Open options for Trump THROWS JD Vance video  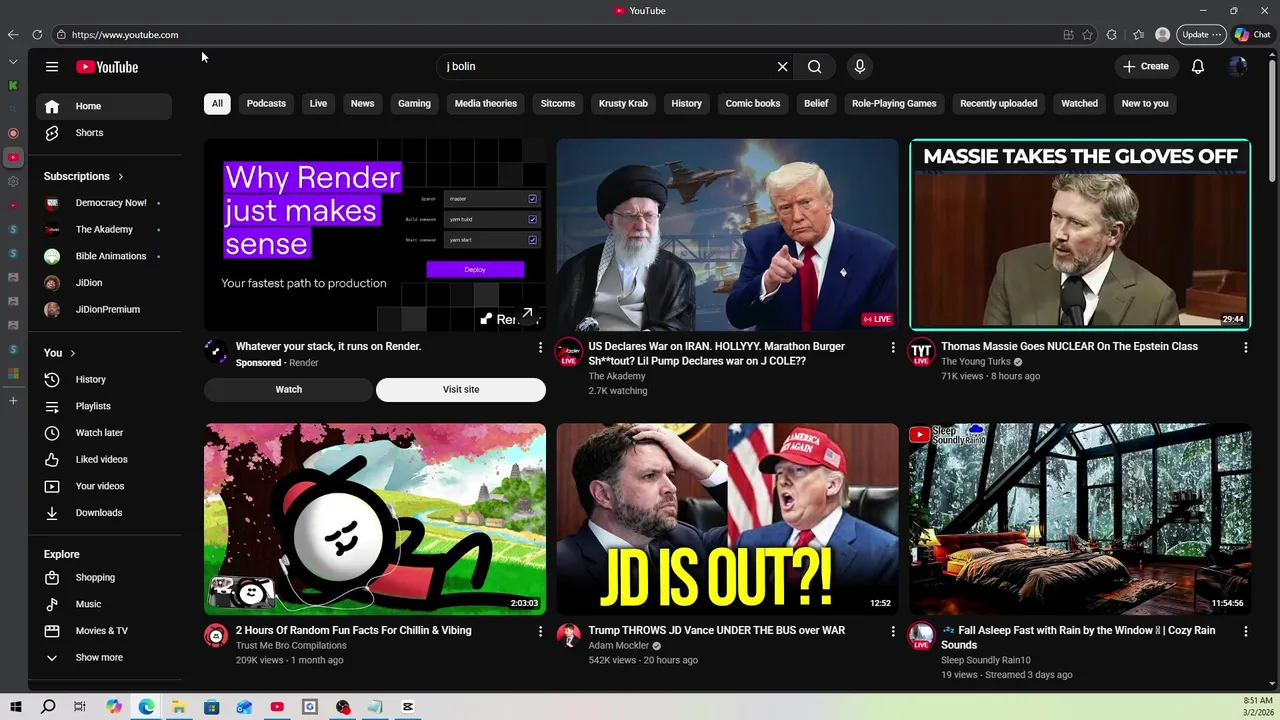(893, 631)
